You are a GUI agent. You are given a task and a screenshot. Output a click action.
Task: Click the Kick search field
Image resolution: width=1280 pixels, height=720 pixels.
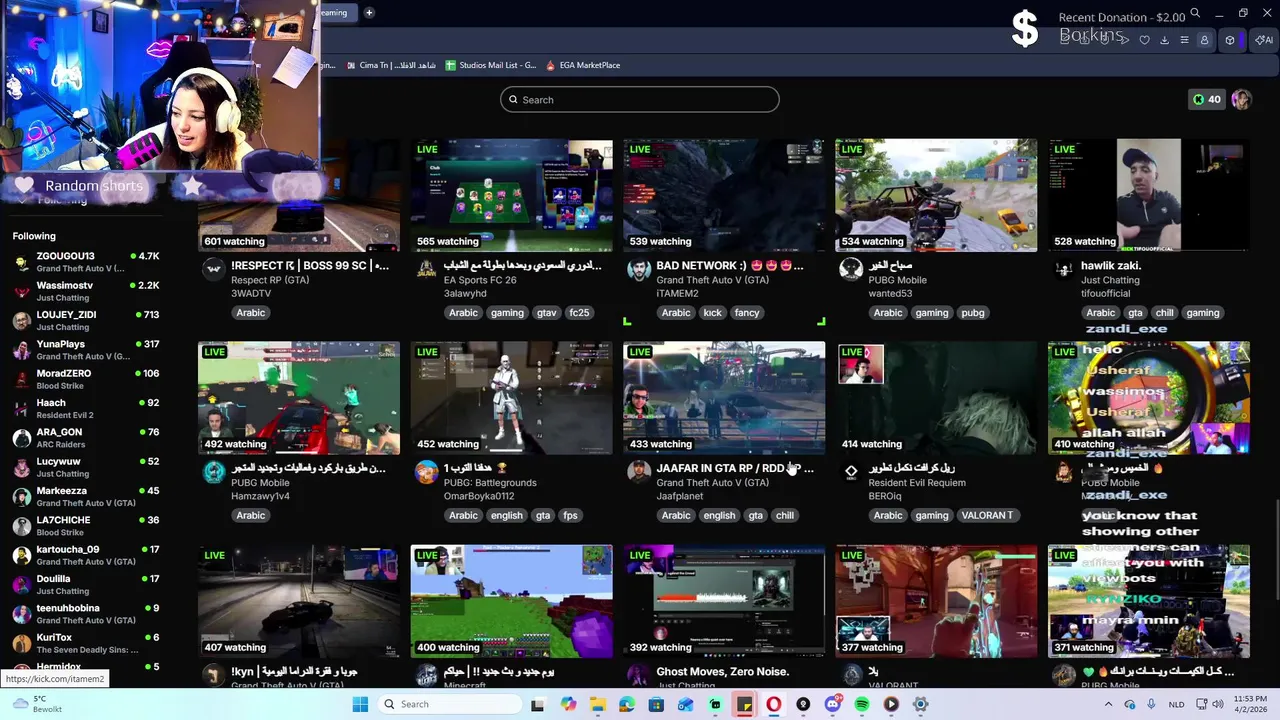640,99
